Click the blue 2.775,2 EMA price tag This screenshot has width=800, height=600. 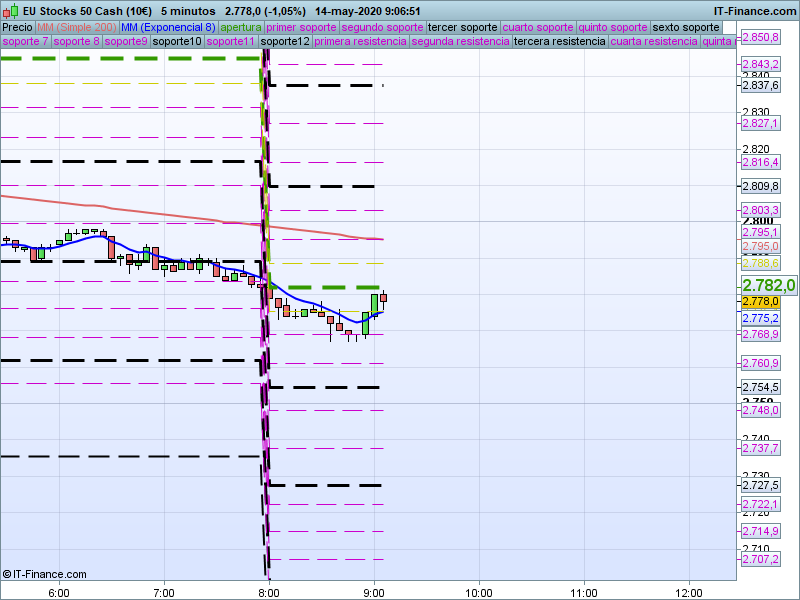click(760, 318)
